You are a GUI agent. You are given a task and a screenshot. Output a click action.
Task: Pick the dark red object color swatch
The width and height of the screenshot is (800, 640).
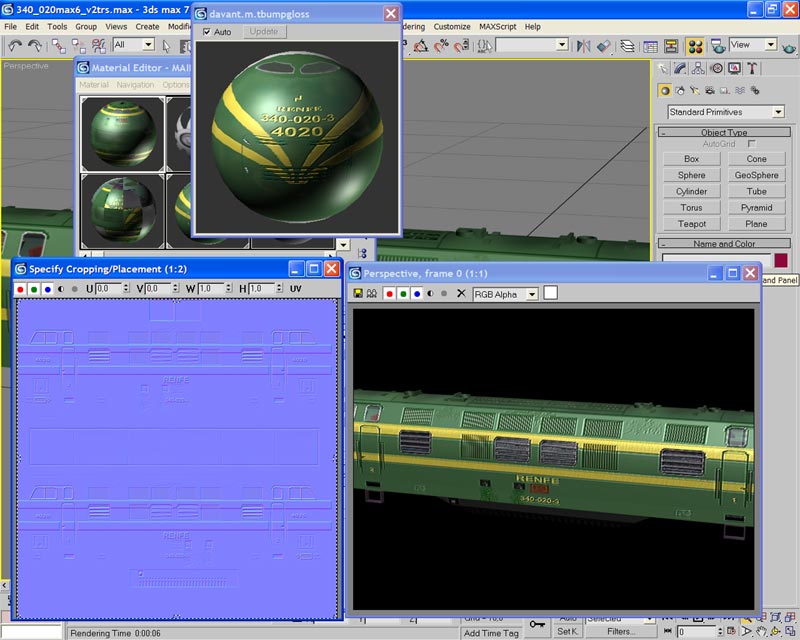click(780, 260)
